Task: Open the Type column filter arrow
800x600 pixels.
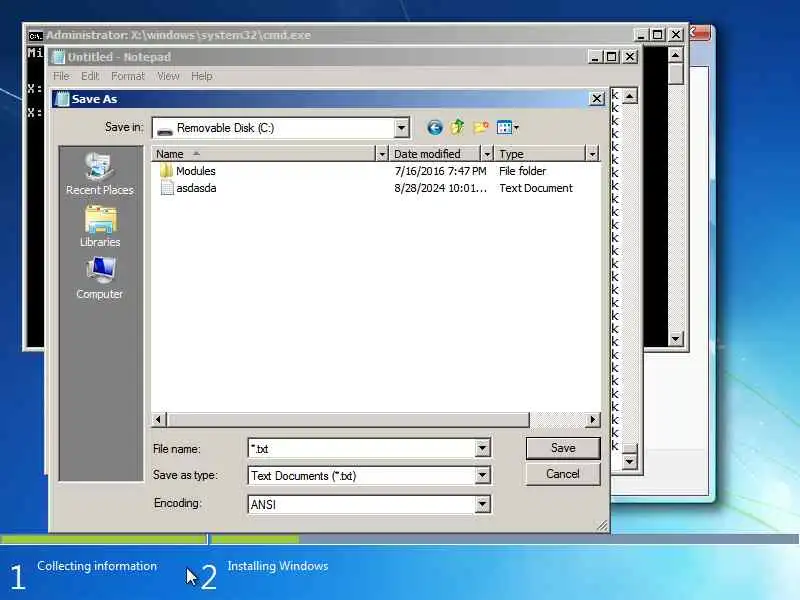Action: click(x=592, y=154)
